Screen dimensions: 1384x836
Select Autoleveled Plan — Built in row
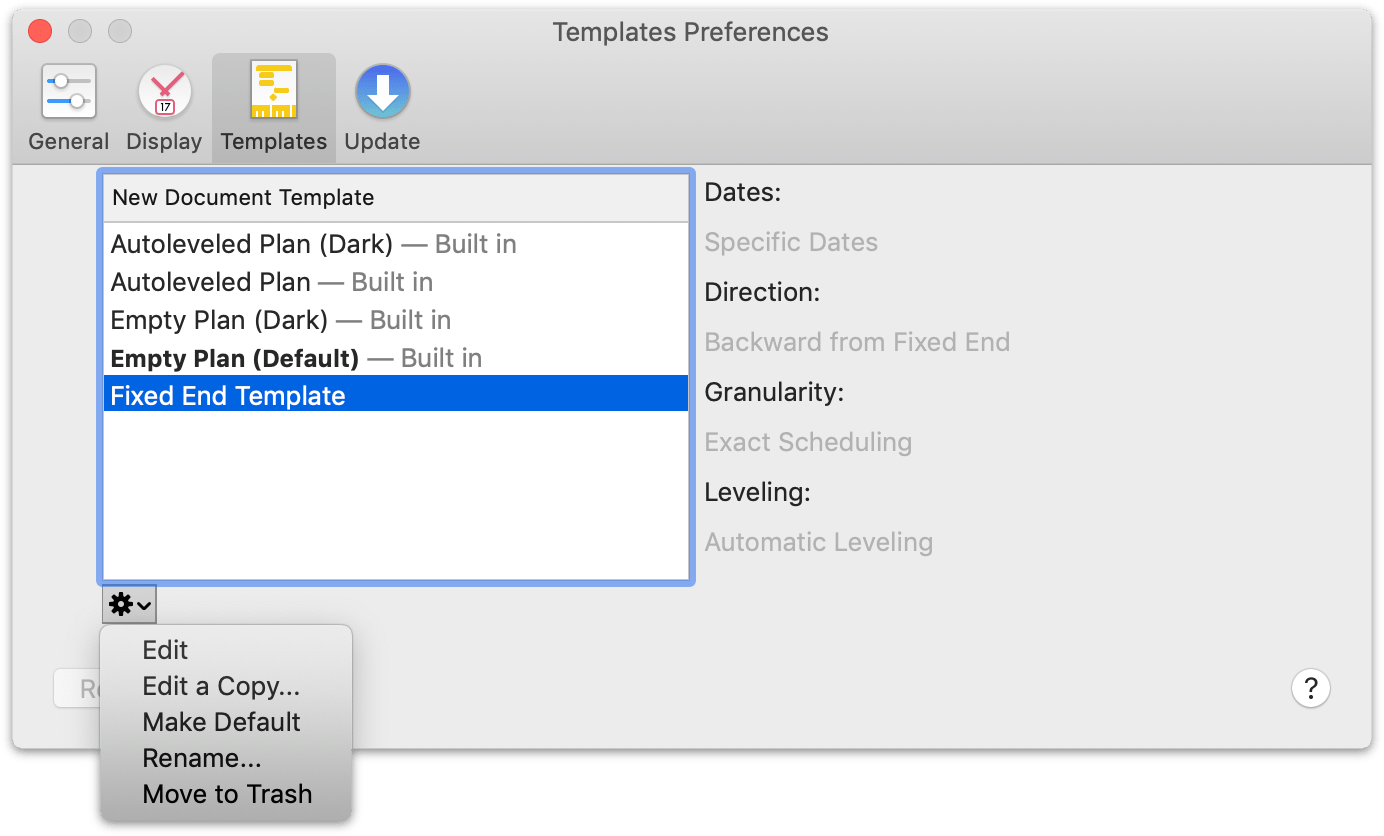pos(396,282)
